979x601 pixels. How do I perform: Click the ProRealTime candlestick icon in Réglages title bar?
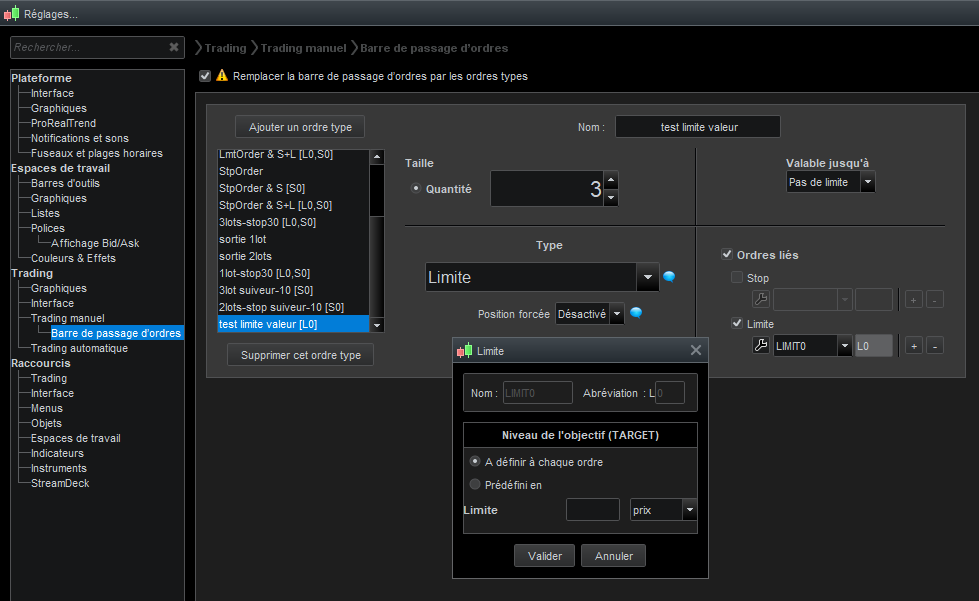coord(12,13)
